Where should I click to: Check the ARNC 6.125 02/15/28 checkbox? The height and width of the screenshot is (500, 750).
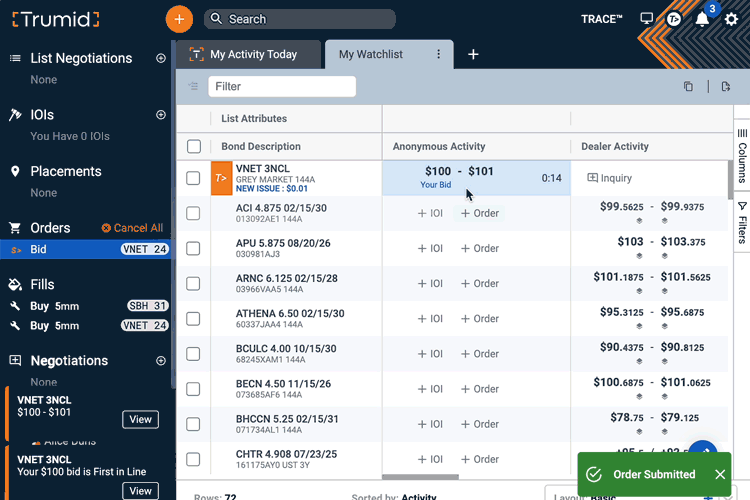point(193,284)
